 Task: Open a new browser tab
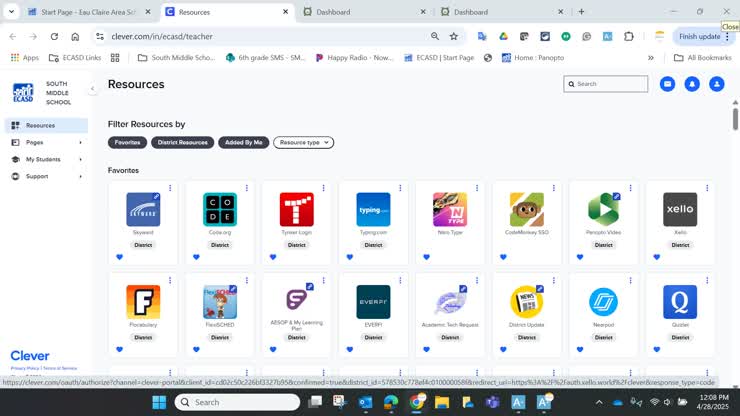pyautogui.click(x=581, y=12)
